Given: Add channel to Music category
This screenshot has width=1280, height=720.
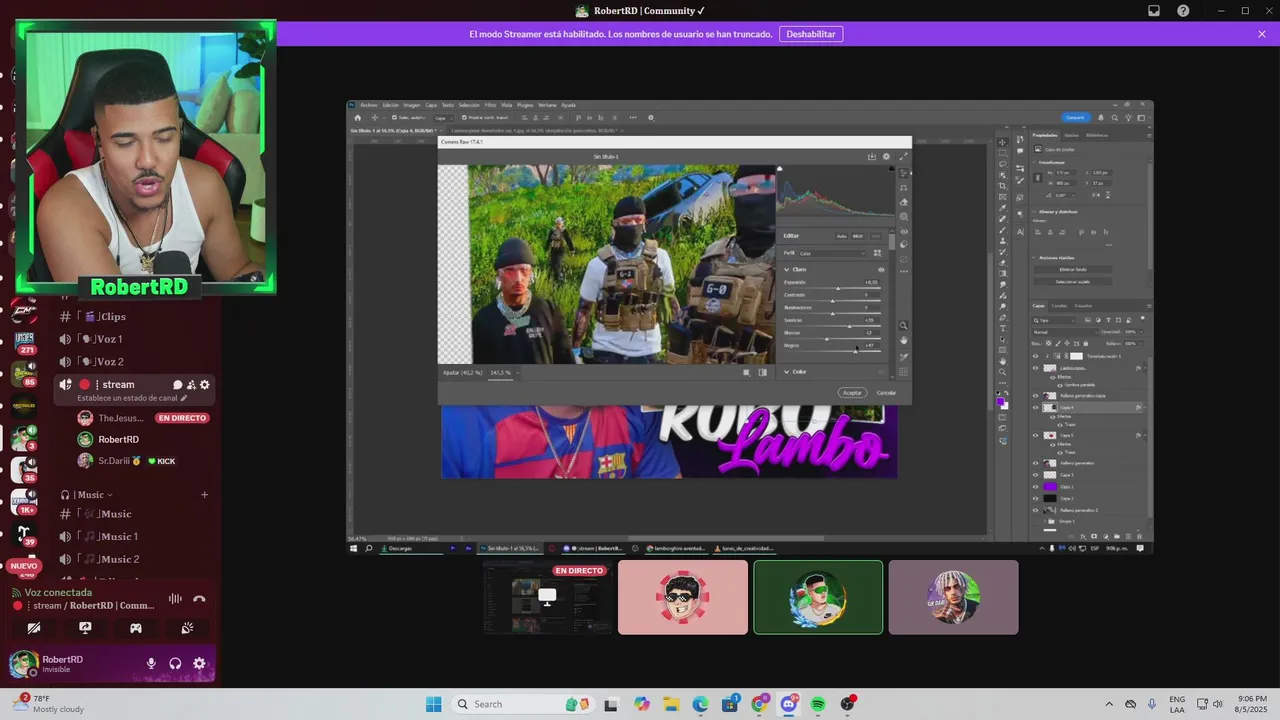Looking at the screenshot, I should tap(204, 495).
